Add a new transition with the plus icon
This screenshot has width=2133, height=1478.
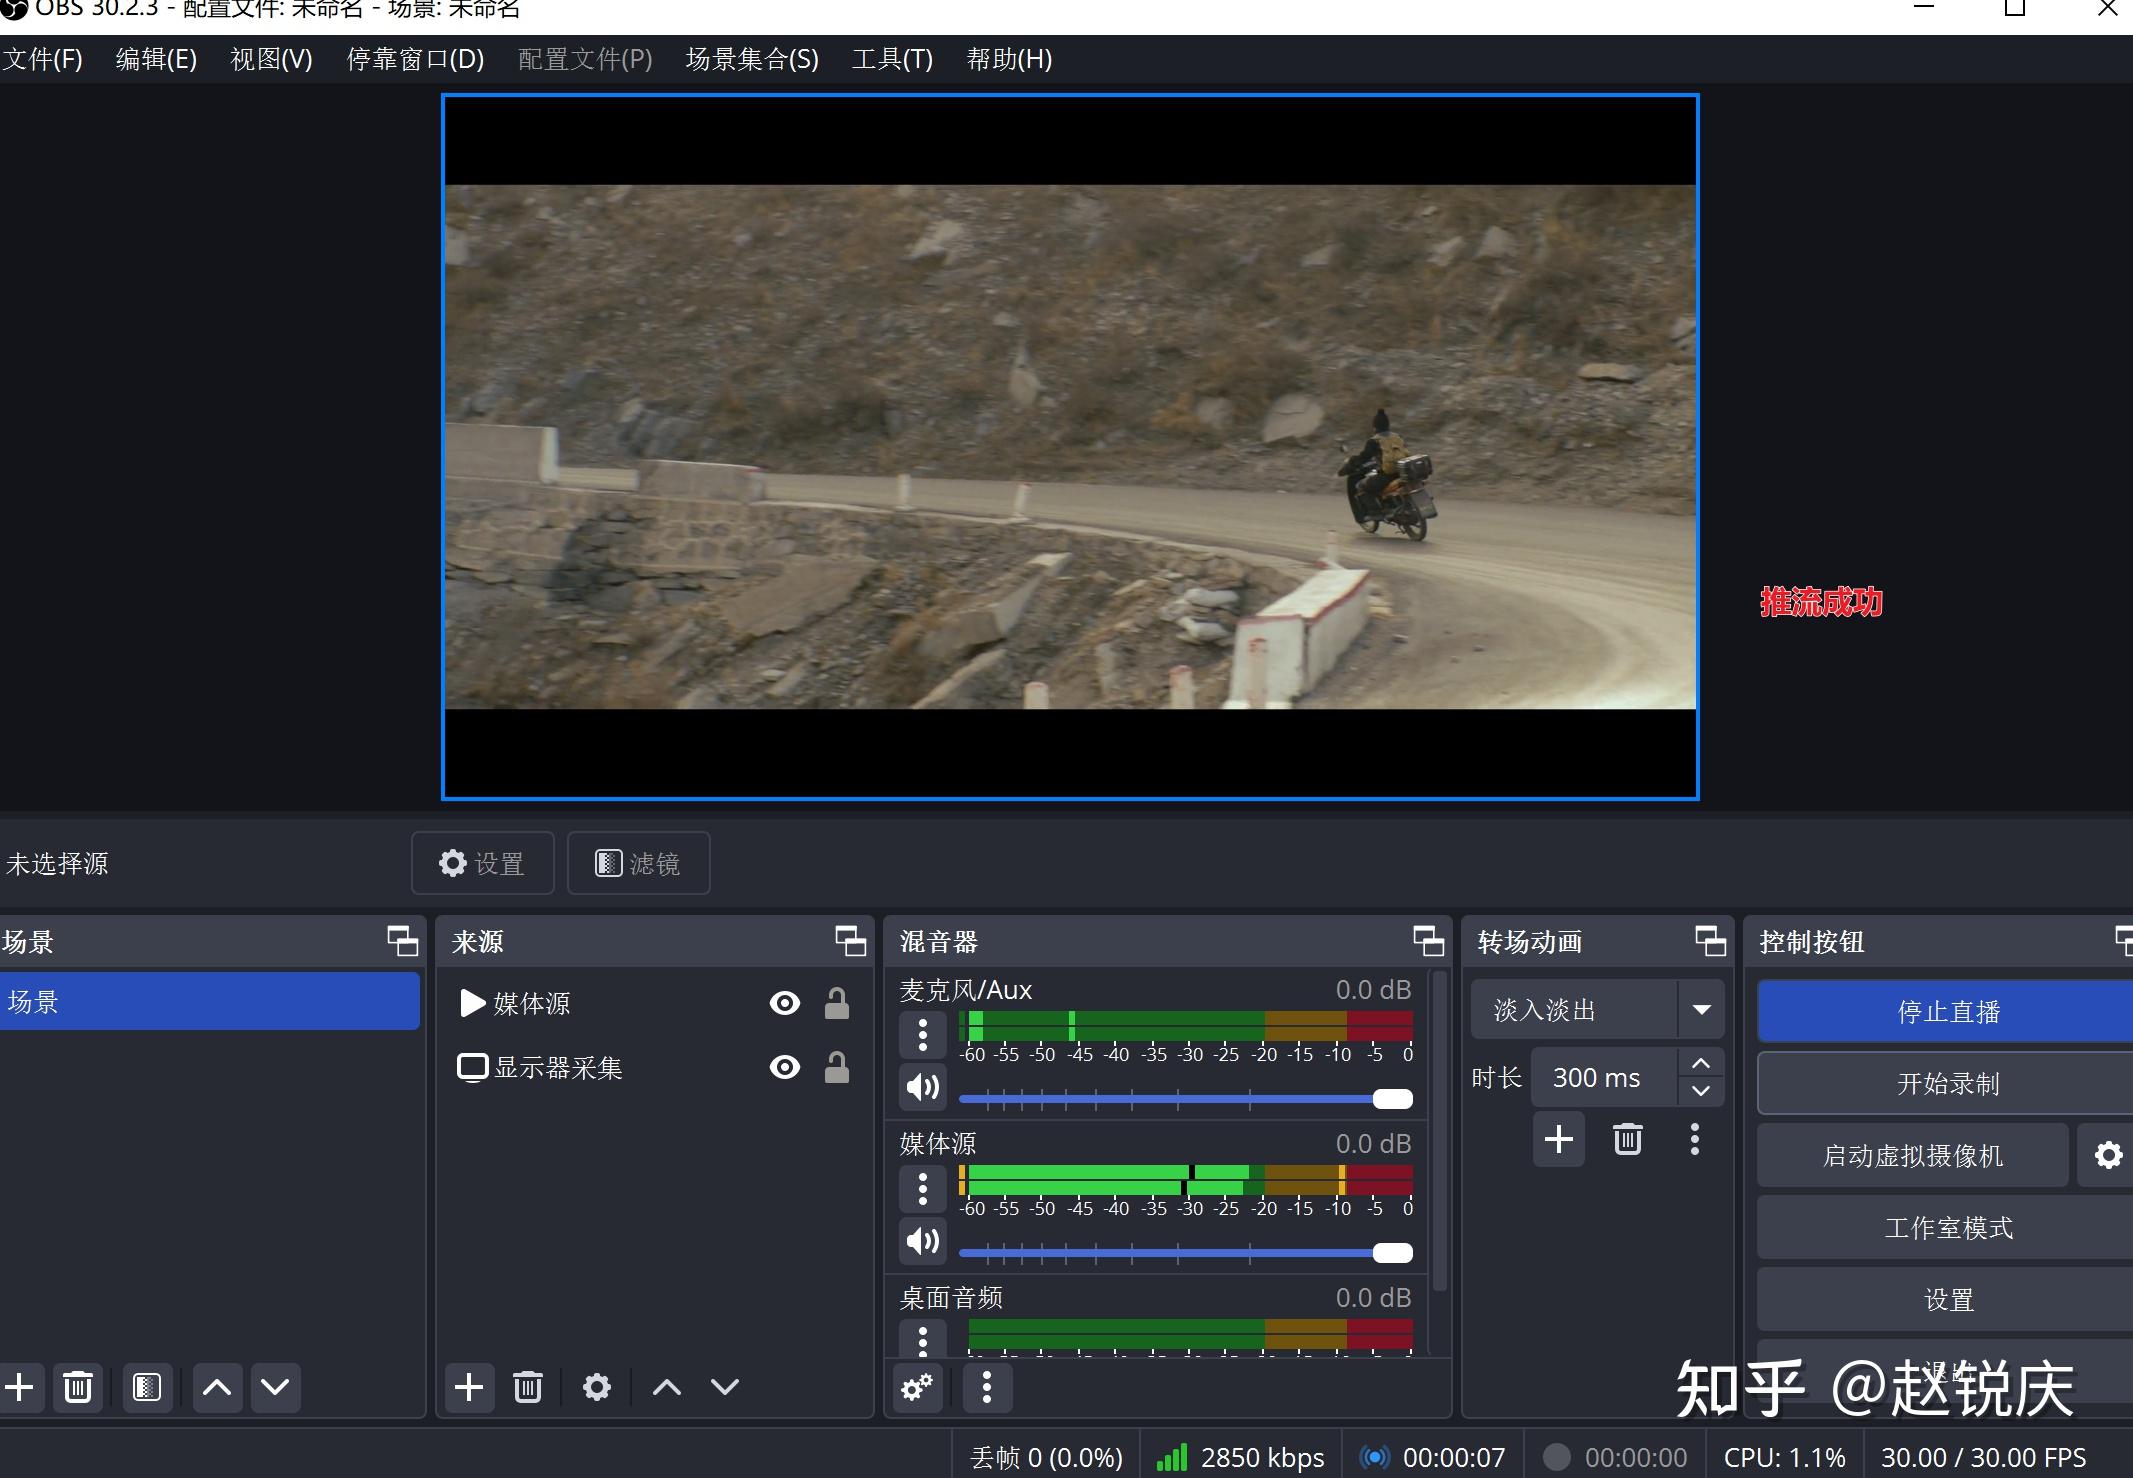pos(1558,1139)
